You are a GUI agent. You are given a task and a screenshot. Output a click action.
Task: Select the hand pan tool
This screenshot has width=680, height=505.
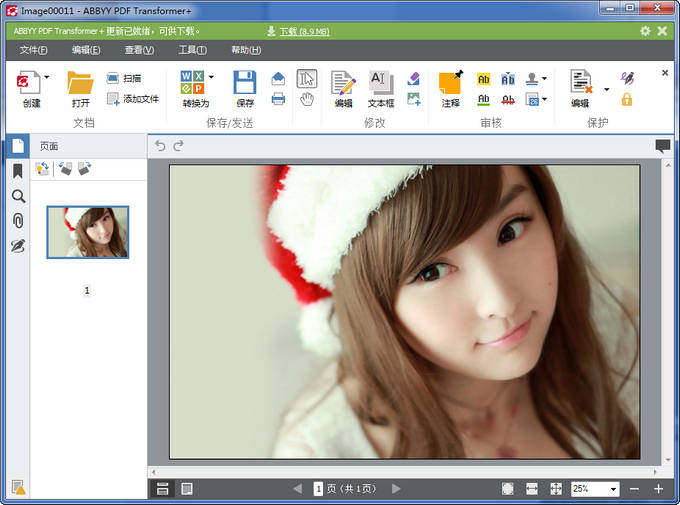click(x=307, y=98)
